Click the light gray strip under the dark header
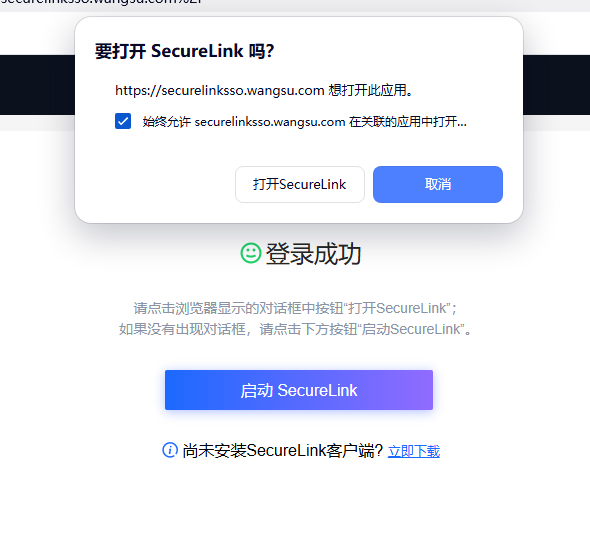590x560 pixels. pos(37,123)
